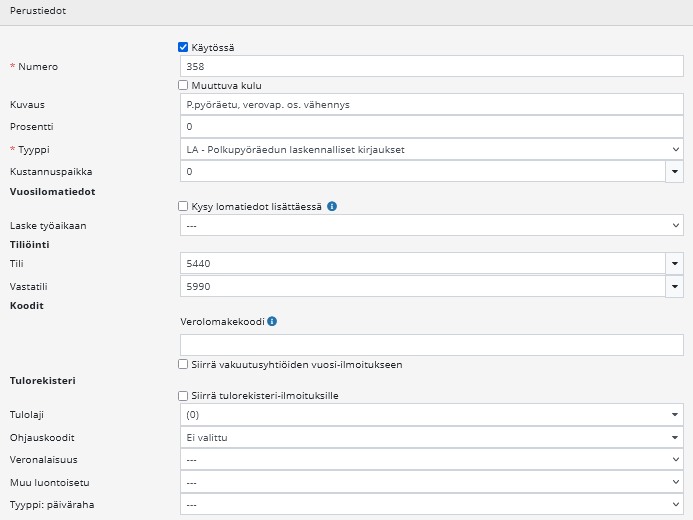The height and width of the screenshot is (520, 693).
Task: Enable the Muuttuva kulu checkbox
Action: (x=183, y=86)
